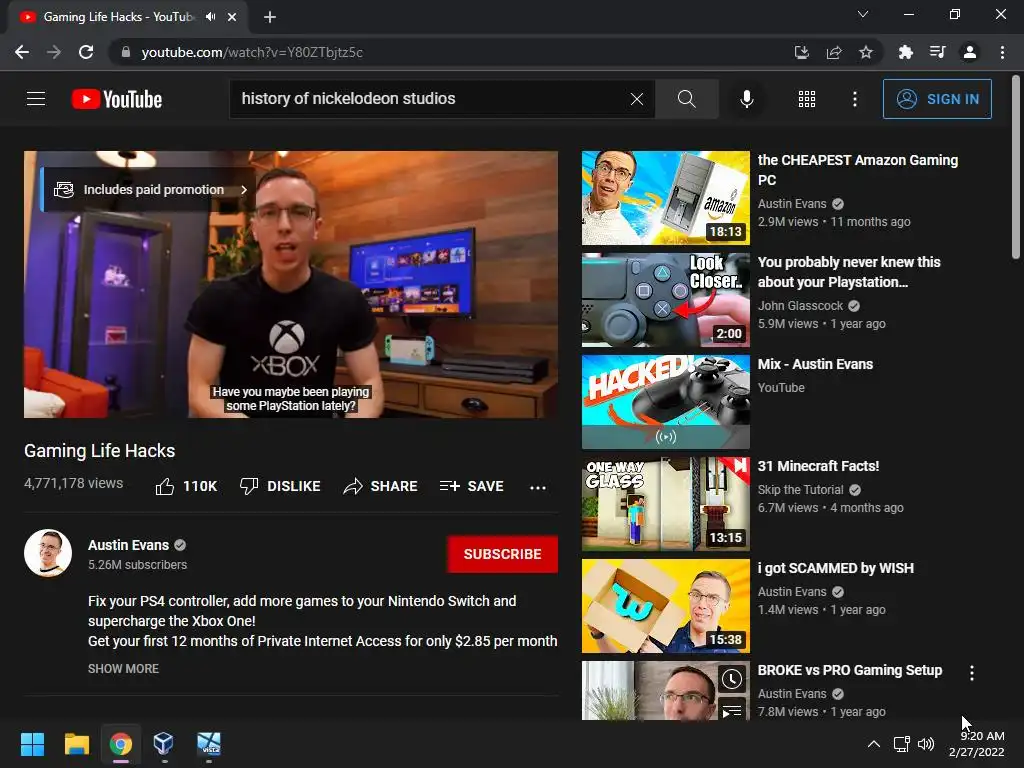1024x768 pixels.
Task: Open network icon in system tray
Action: pos(901,744)
